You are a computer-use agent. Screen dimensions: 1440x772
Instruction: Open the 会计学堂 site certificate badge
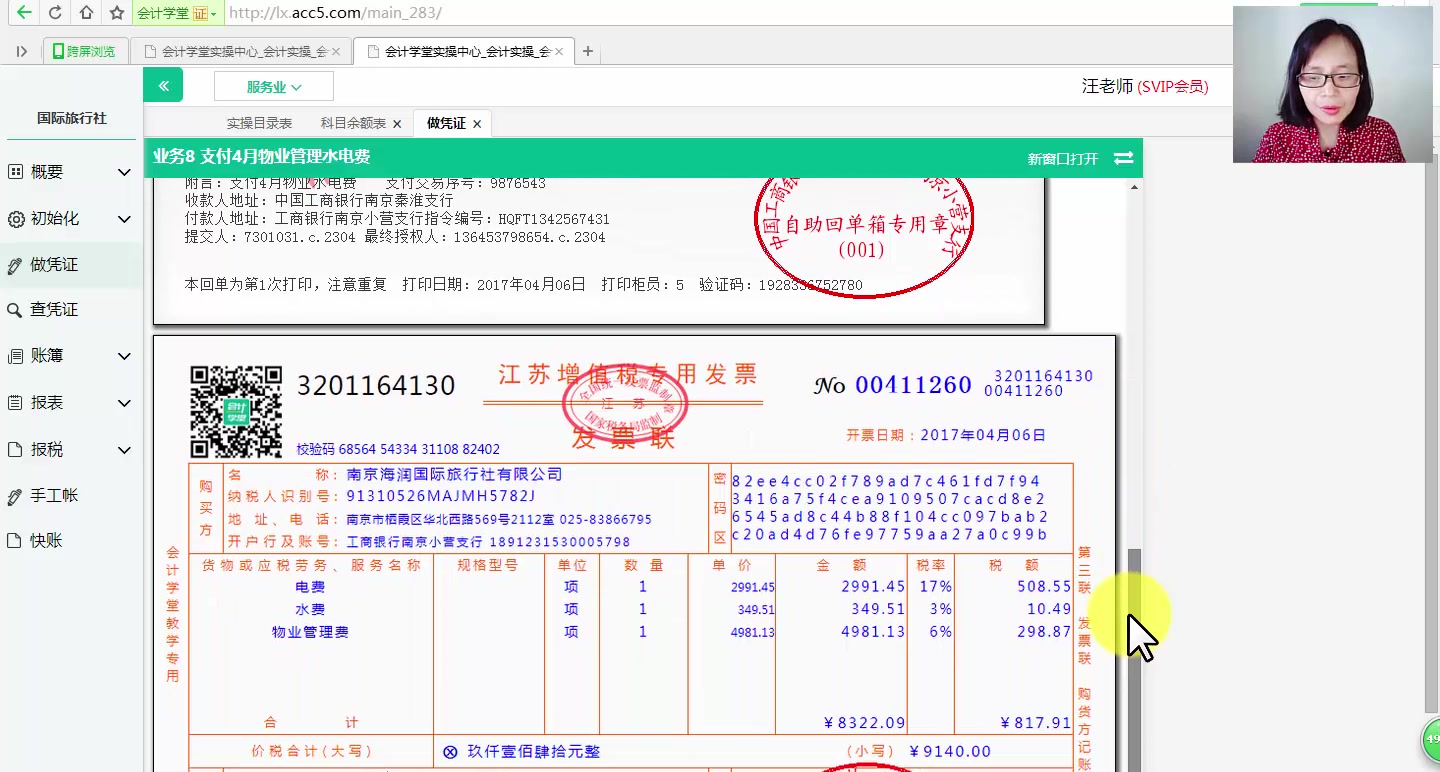[176, 13]
